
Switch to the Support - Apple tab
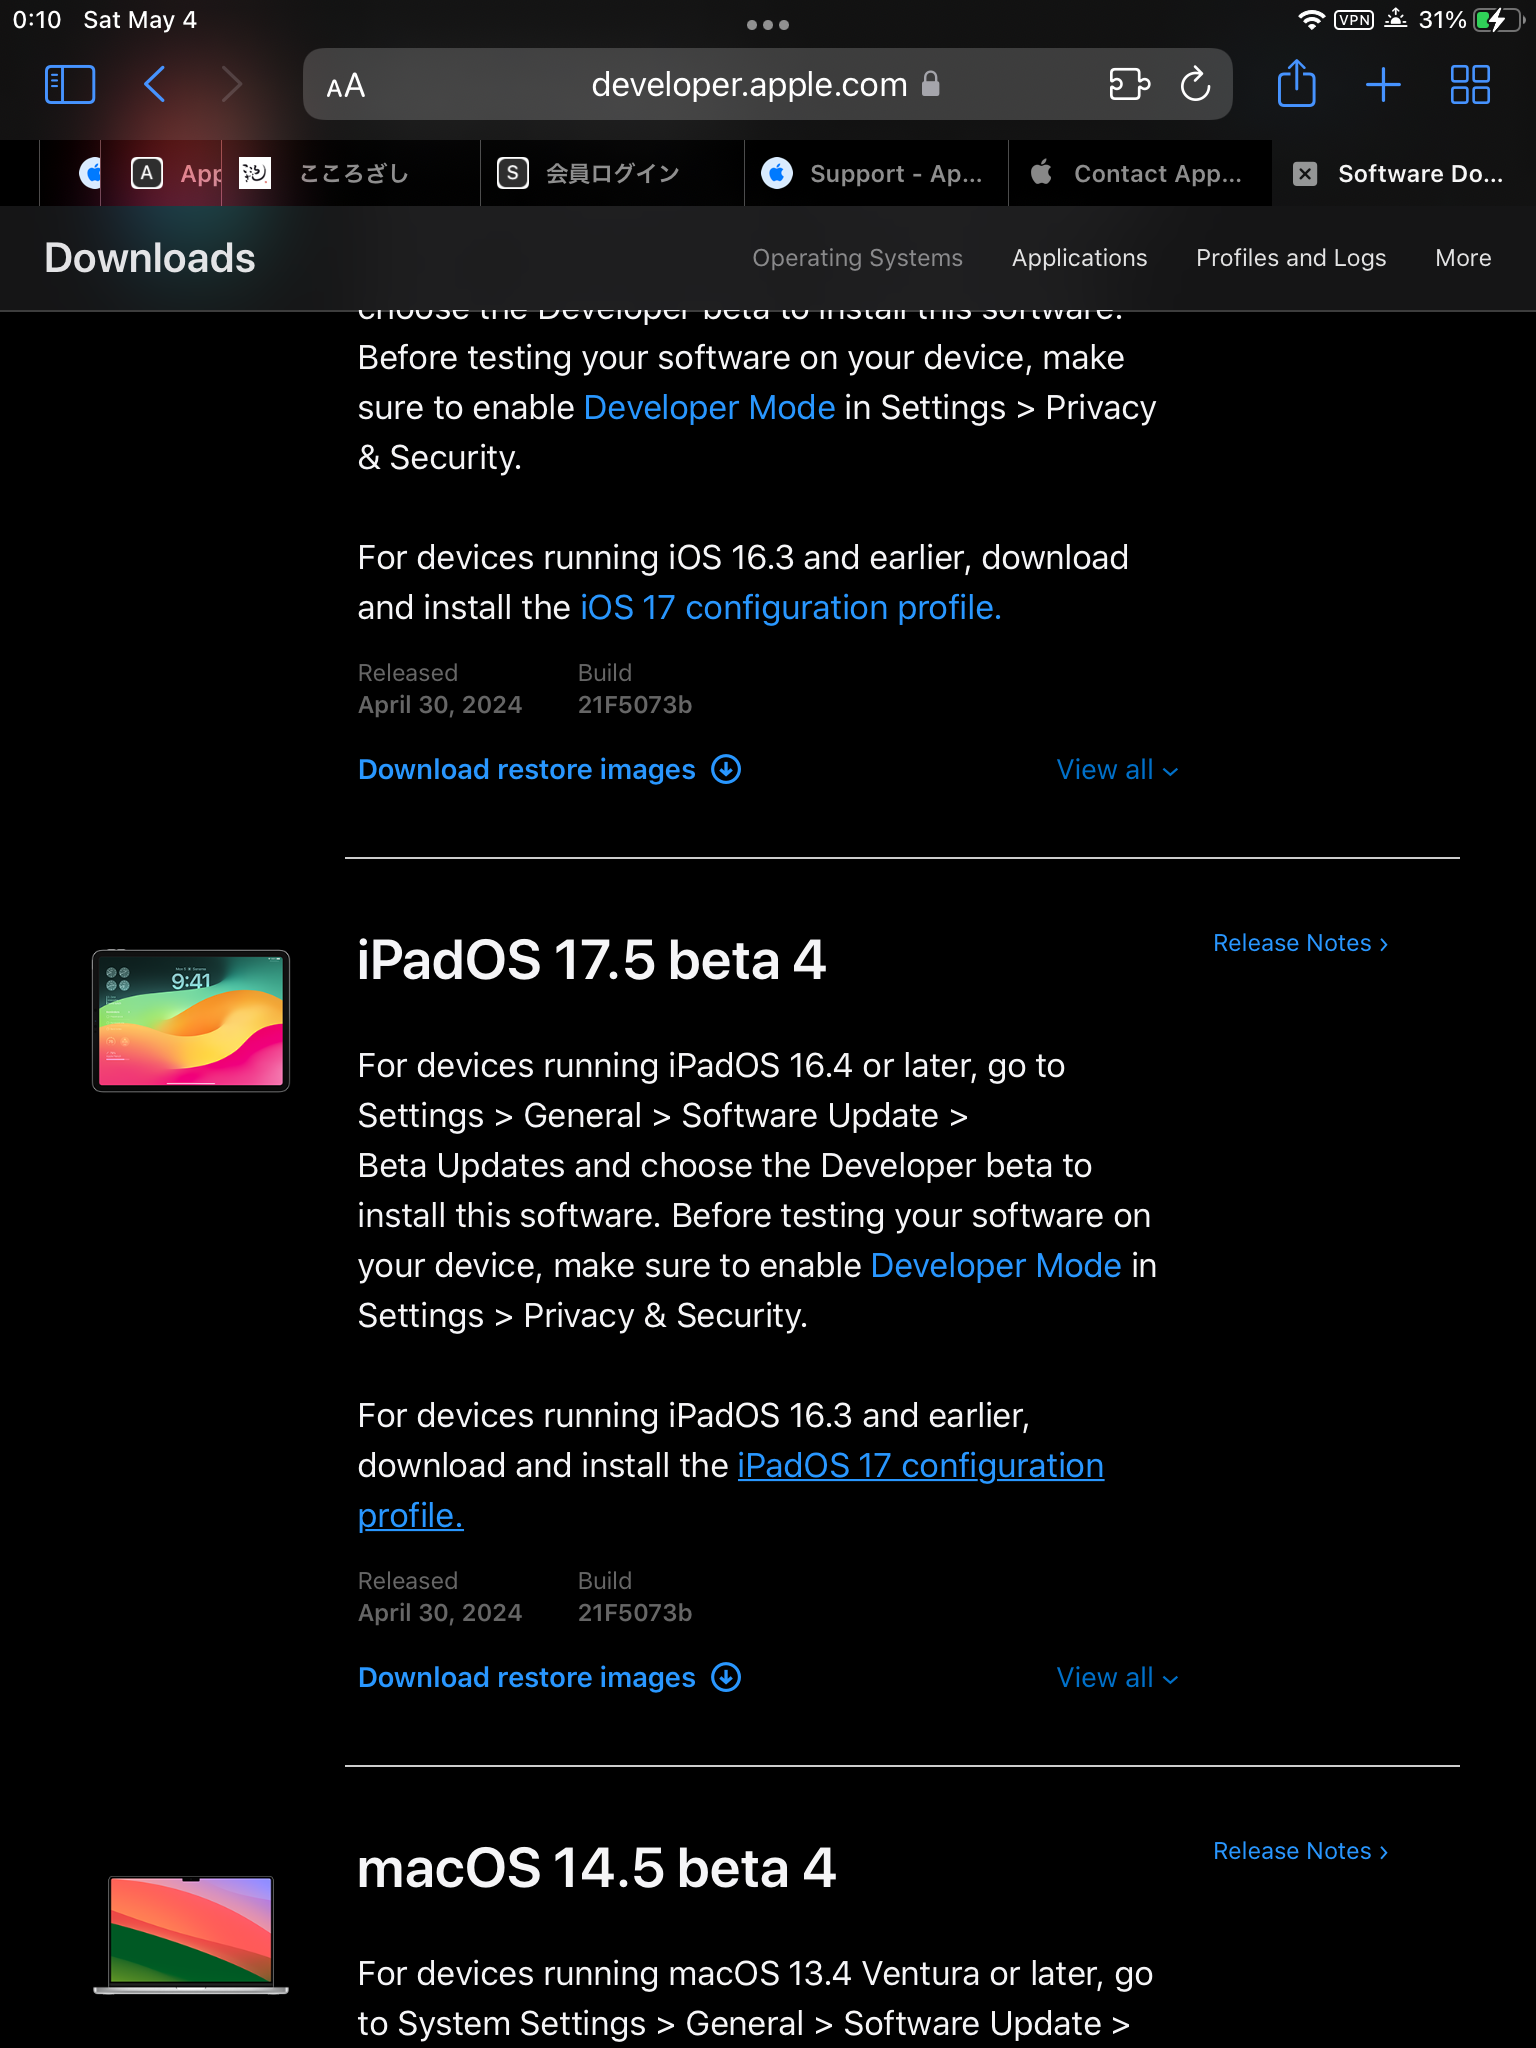click(875, 174)
